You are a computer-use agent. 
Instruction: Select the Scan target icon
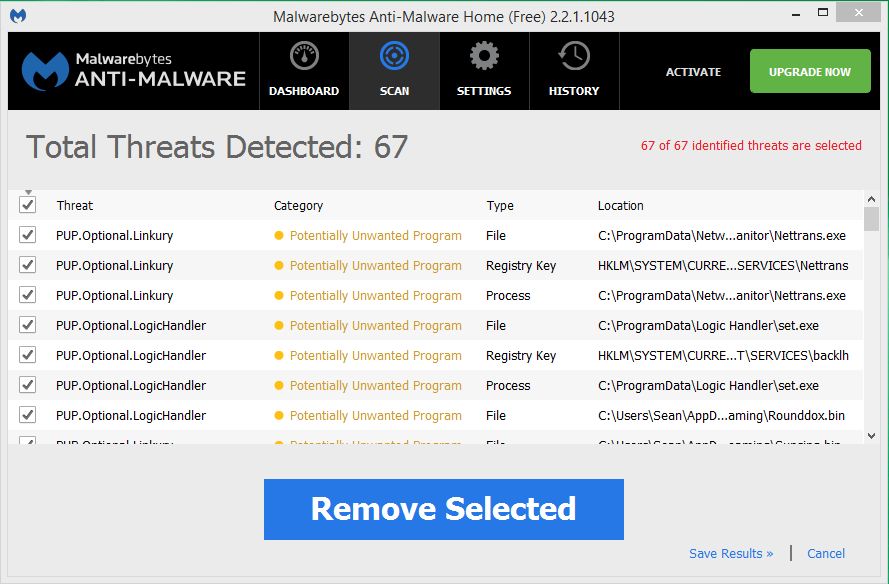394,56
